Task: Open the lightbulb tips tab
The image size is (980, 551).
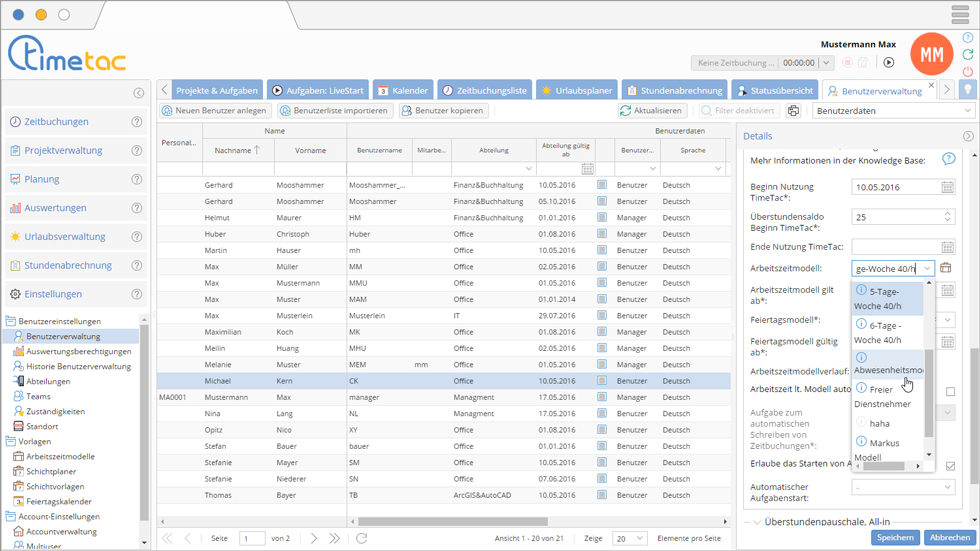Action: [967, 90]
